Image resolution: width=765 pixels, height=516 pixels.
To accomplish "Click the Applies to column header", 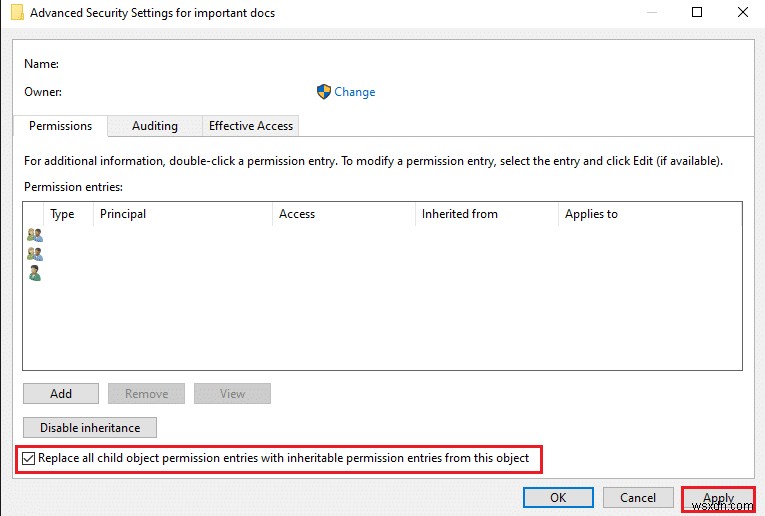I will click(591, 214).
